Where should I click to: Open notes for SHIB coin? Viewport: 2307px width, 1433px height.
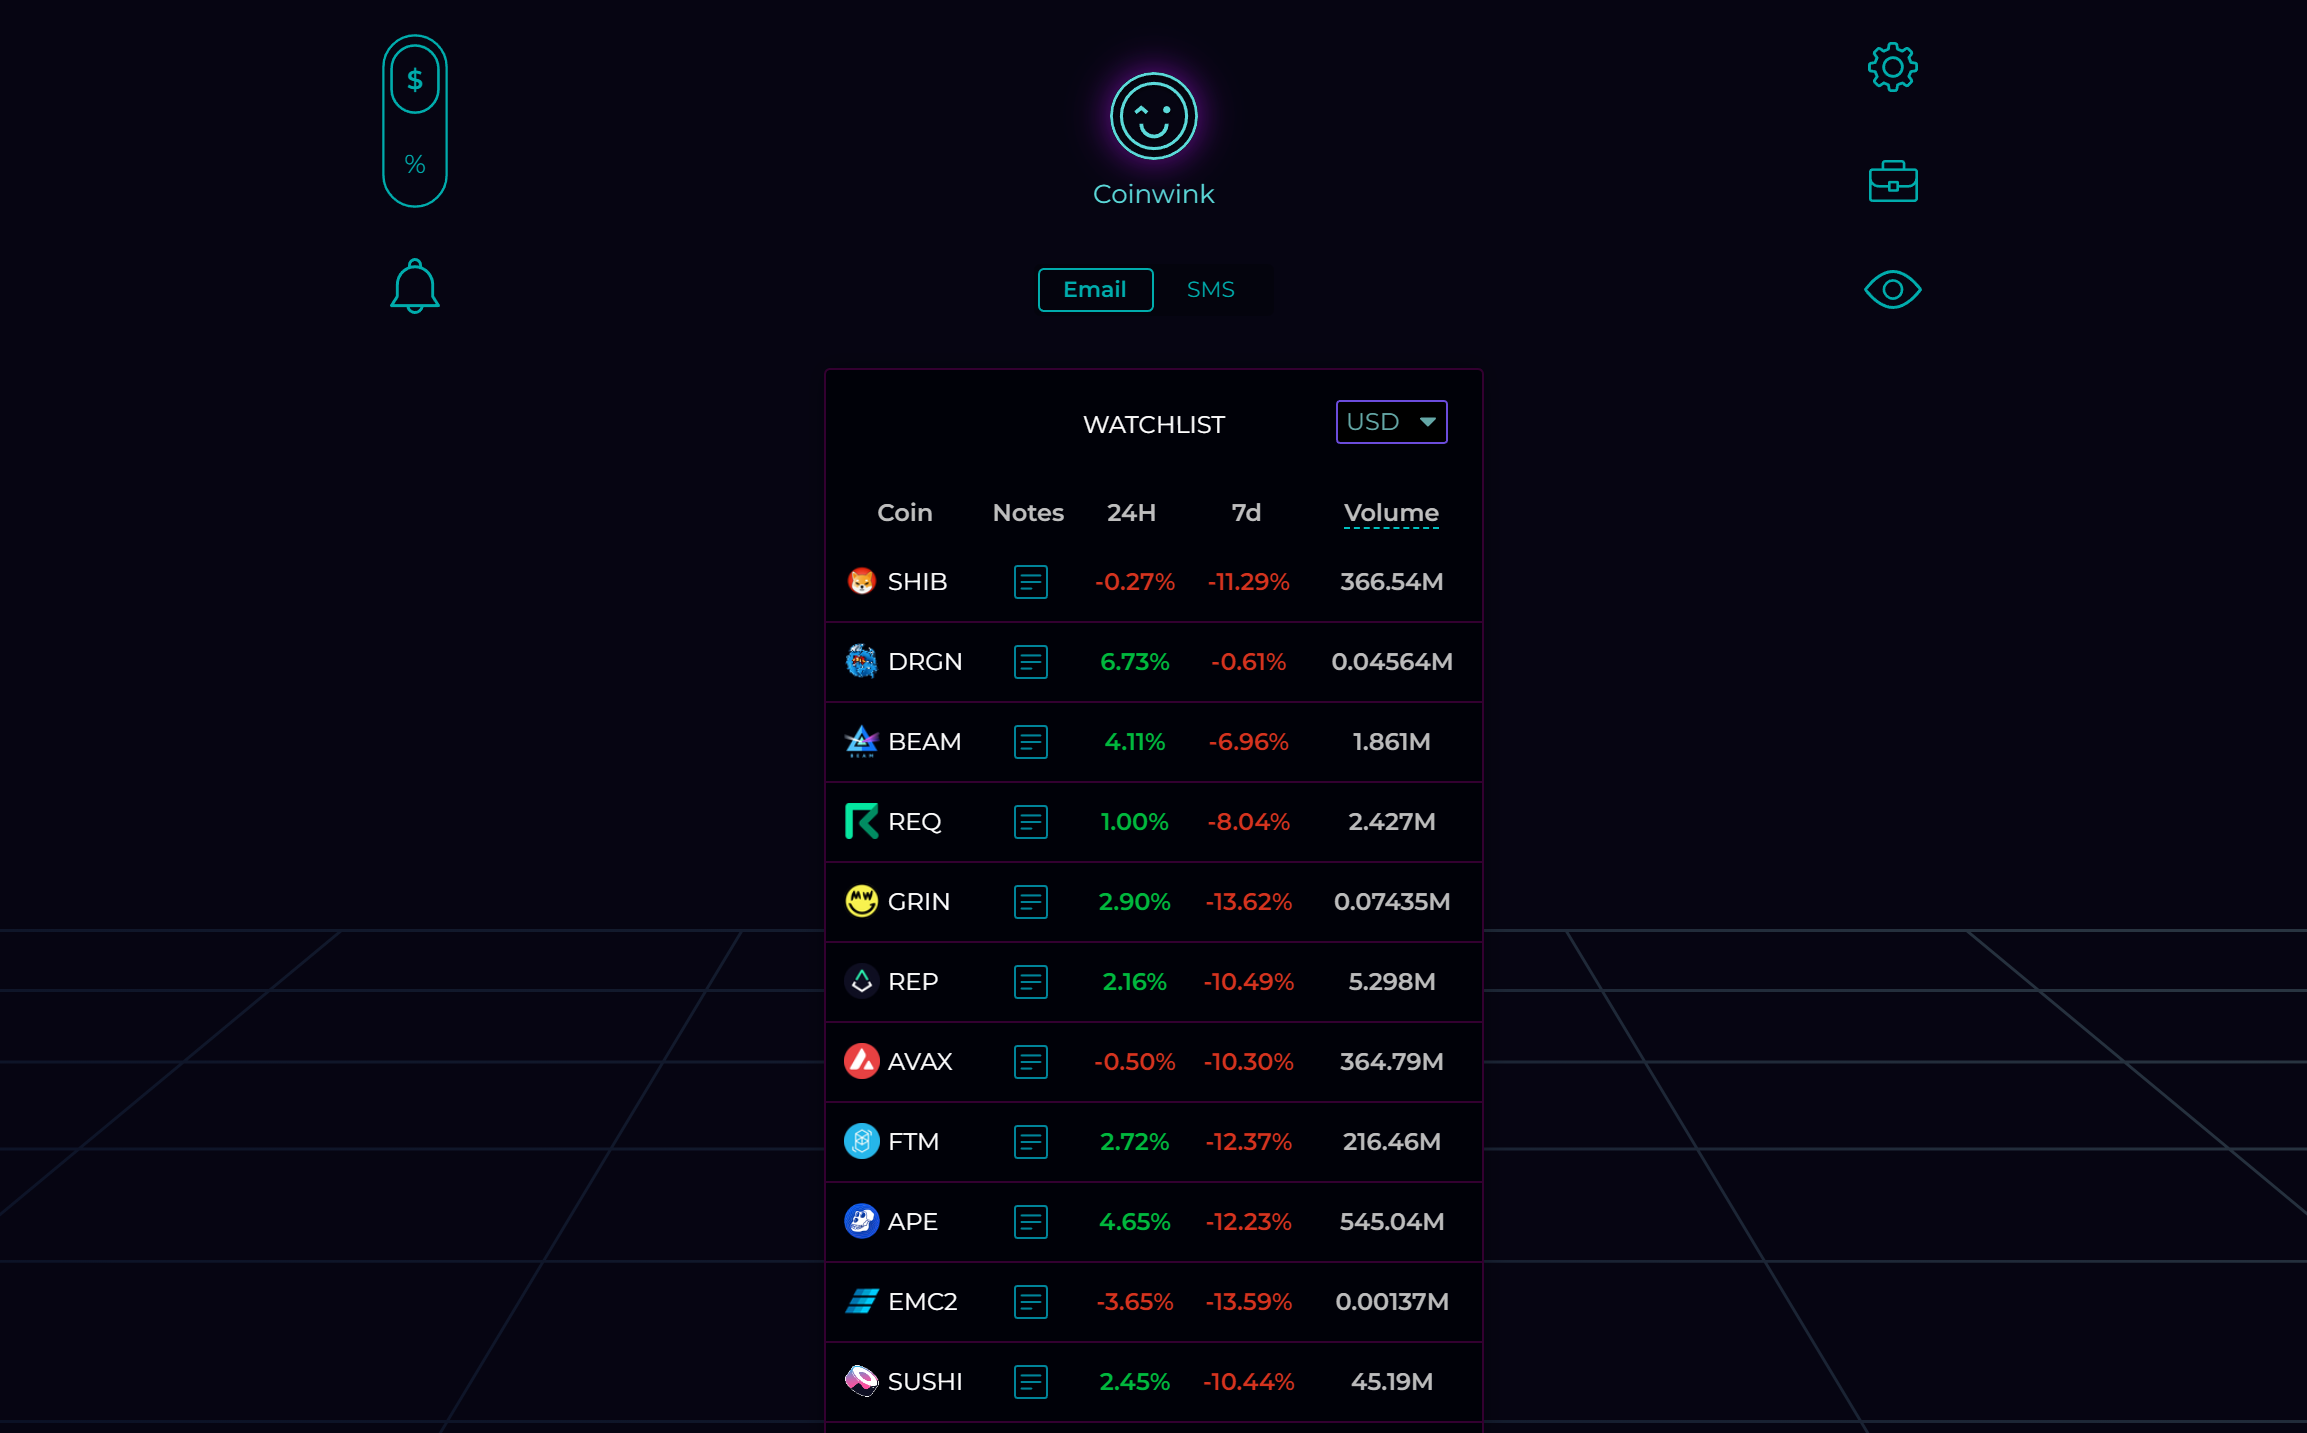1030,582
